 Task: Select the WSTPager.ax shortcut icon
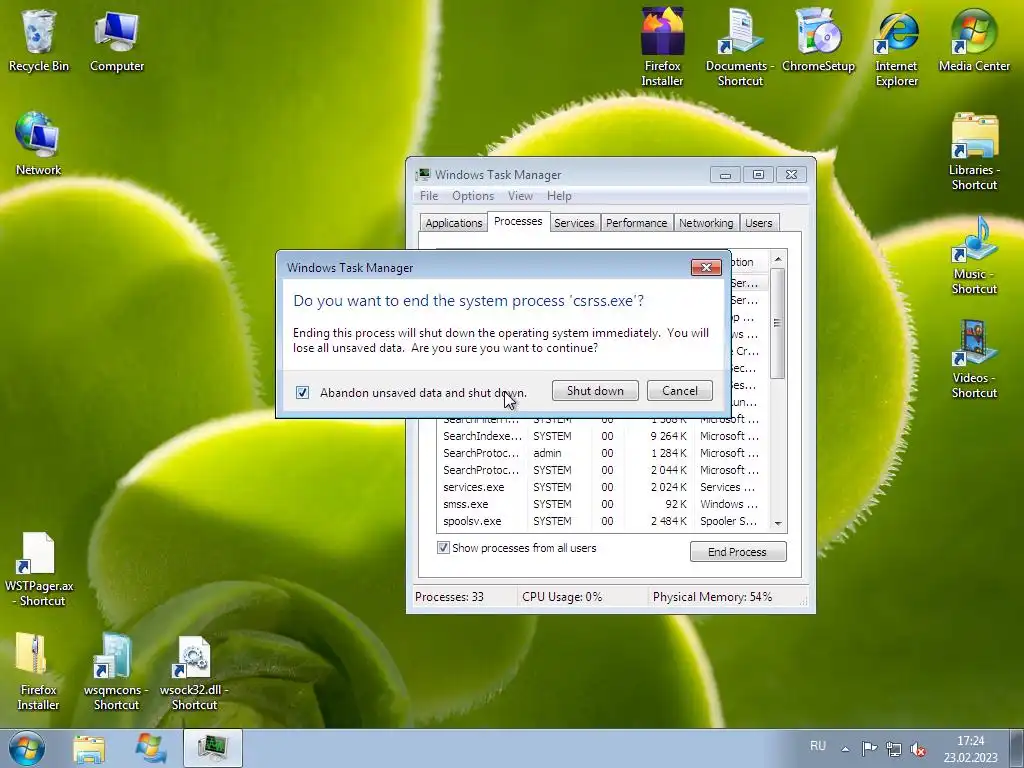point(39,568)
